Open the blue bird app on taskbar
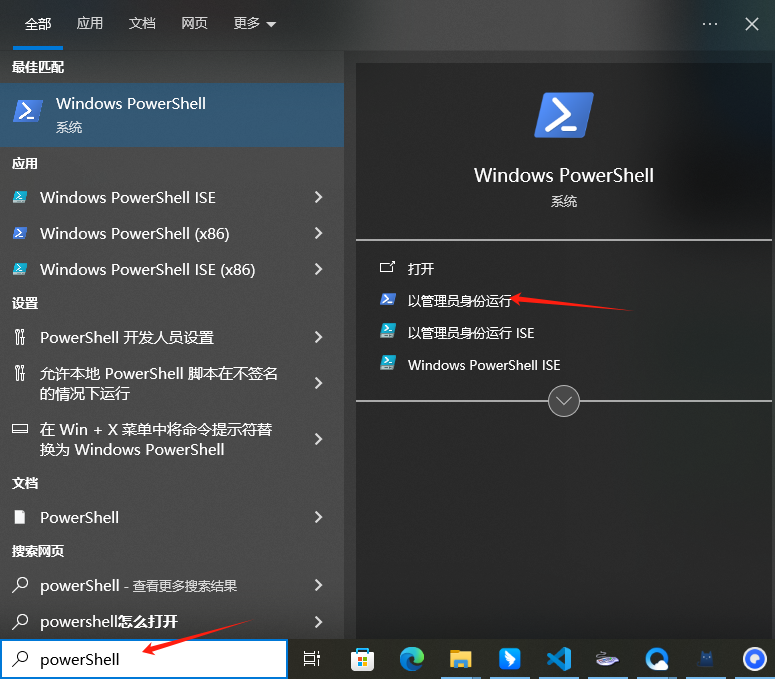The height and width of the screenshot is (679, 775). pyautogui.click(x=510, y=659)
